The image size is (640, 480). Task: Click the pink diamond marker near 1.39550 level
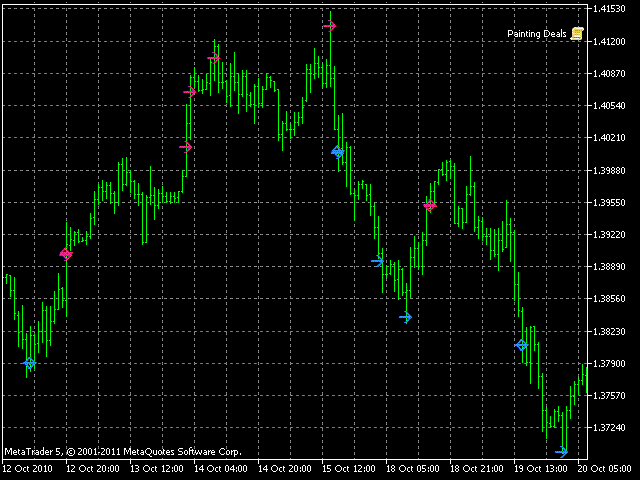pyautogui.click(x=429, y=205)
